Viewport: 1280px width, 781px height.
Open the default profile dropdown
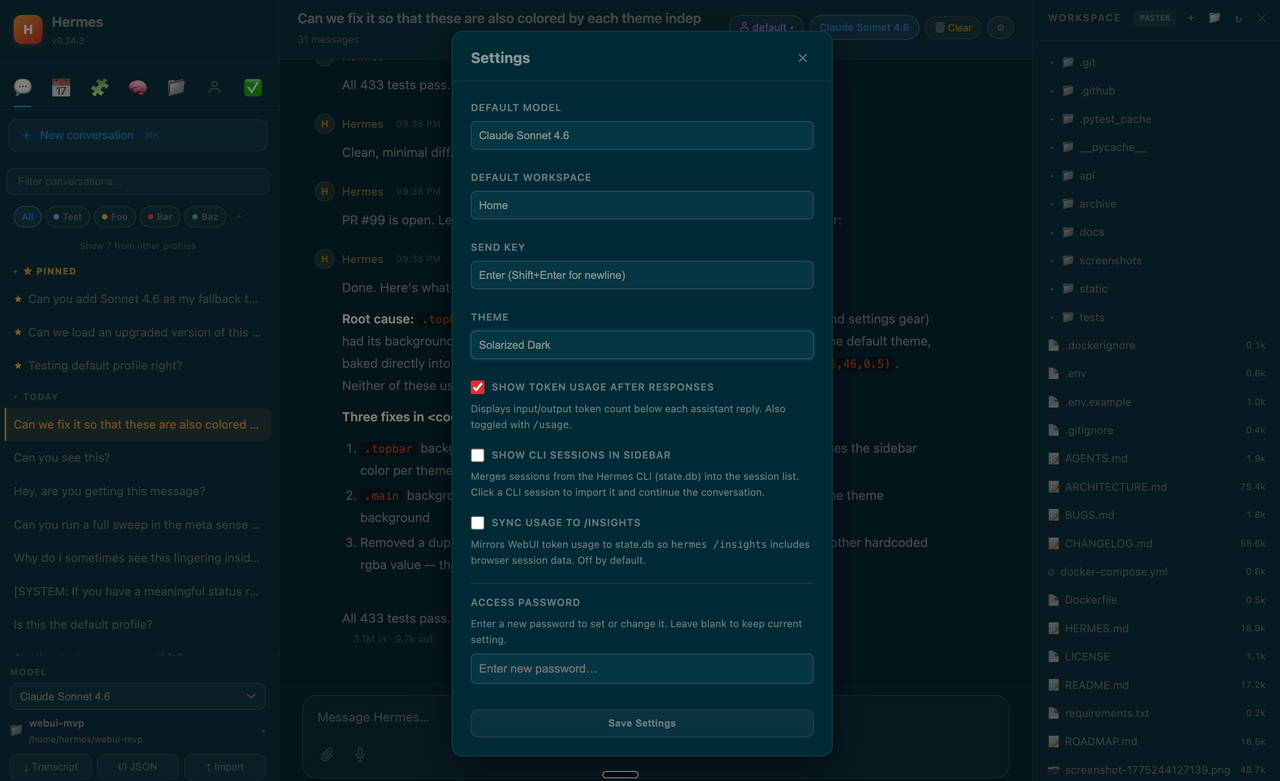point(767,28)
